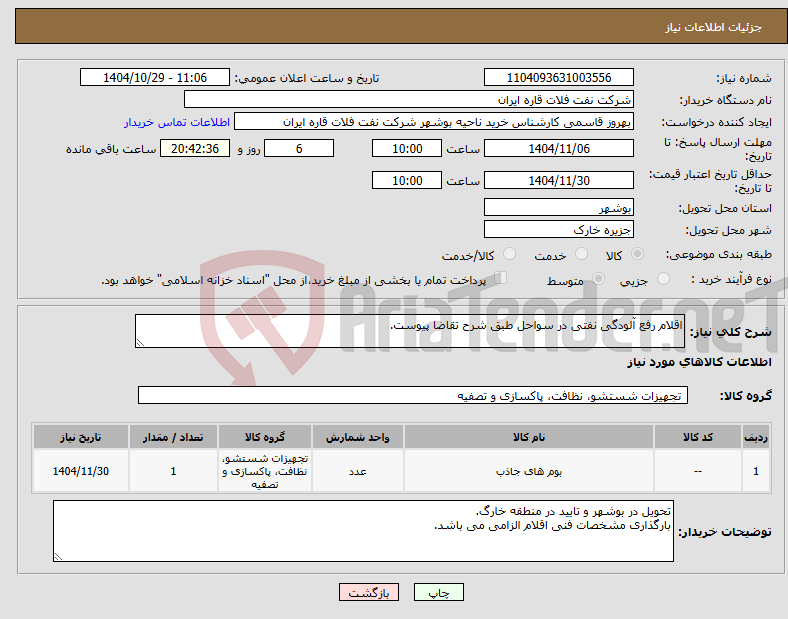The height and width of the screenshot is (619, 788).
Task: Click the remaining days field showing 6
Action: coord(299,149)
